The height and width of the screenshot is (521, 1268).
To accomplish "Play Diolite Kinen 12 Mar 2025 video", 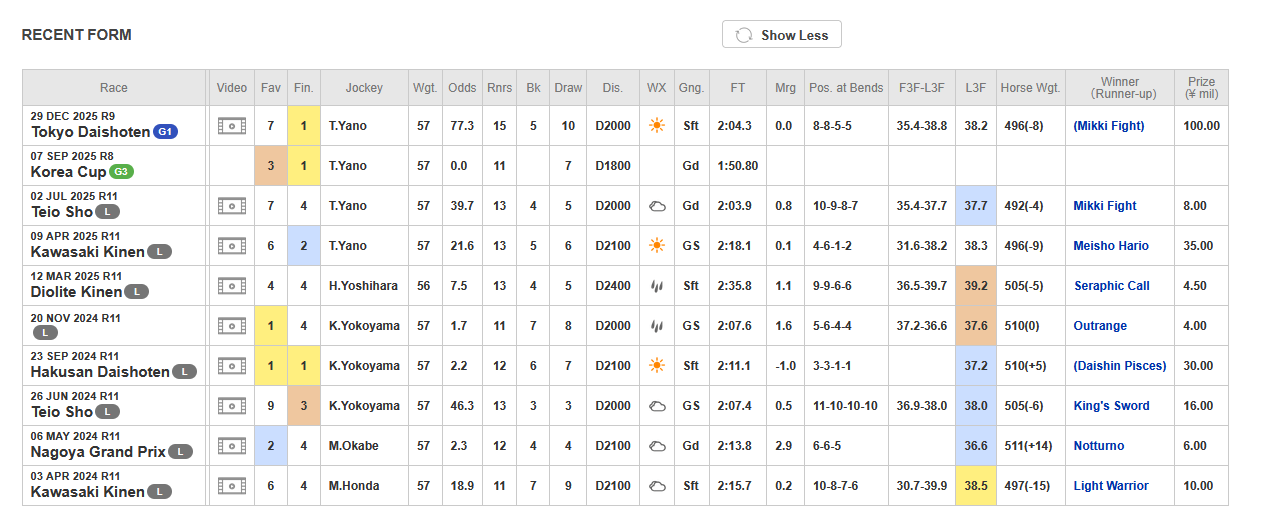I will [231, 286].
